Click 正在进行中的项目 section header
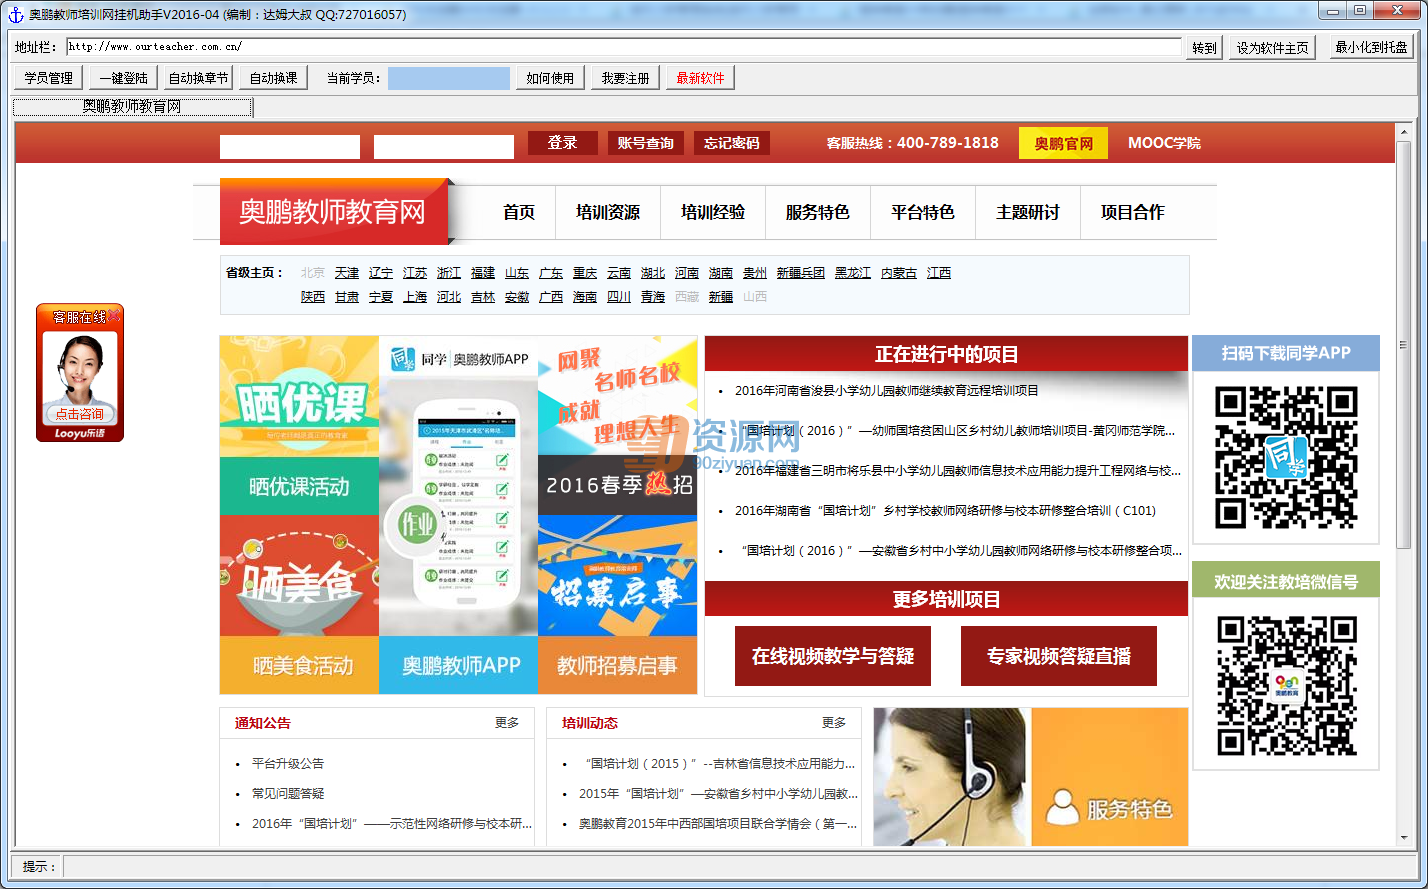Image resolution: width=1428 pixels, height=889 pixels. [946, 354]
